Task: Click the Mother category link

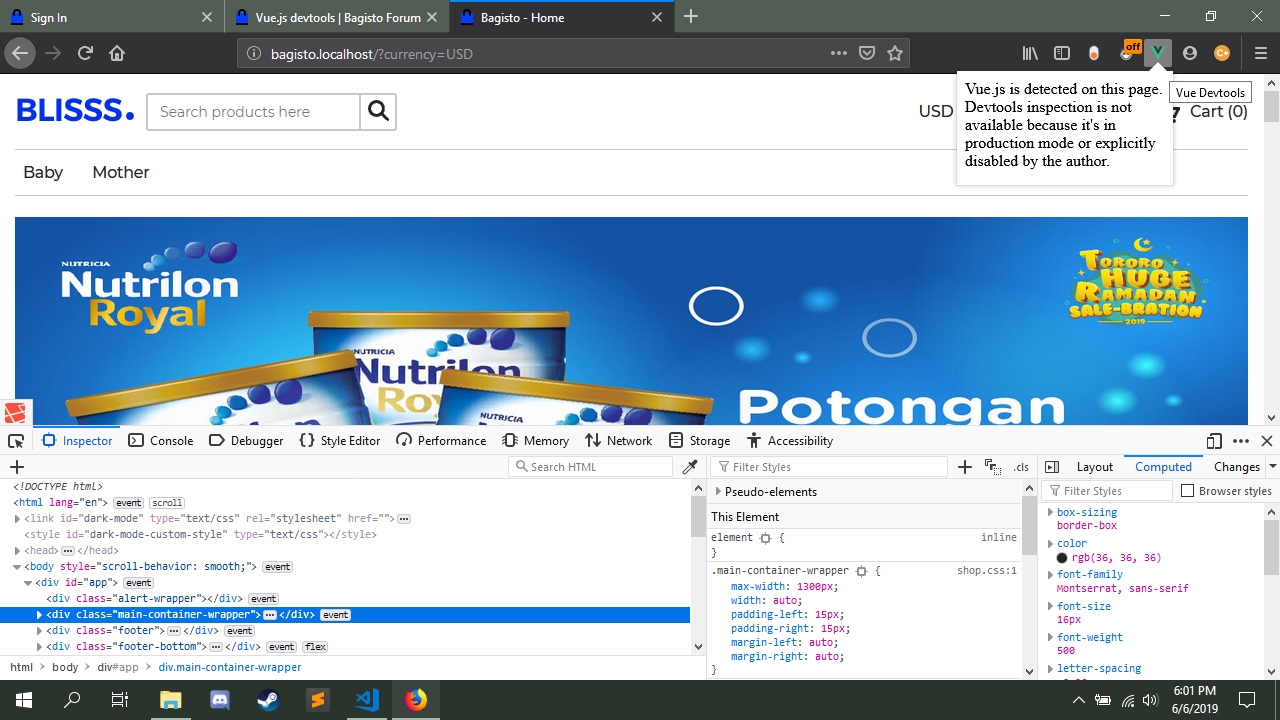Action: [x=121, y=172]
